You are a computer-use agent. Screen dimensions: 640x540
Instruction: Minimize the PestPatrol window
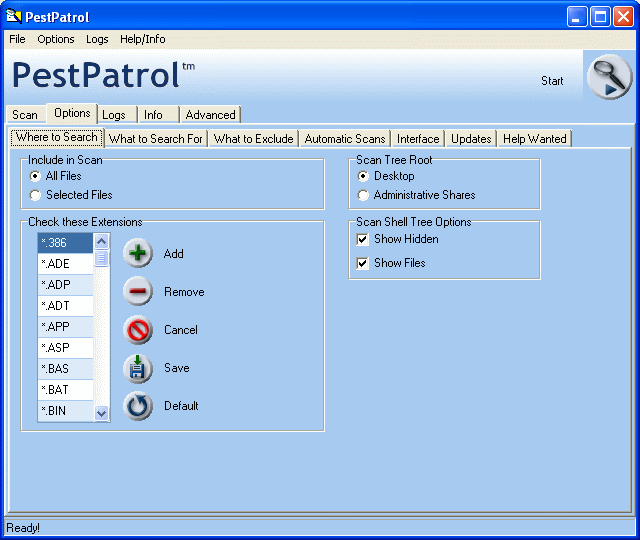pos(577,17)
